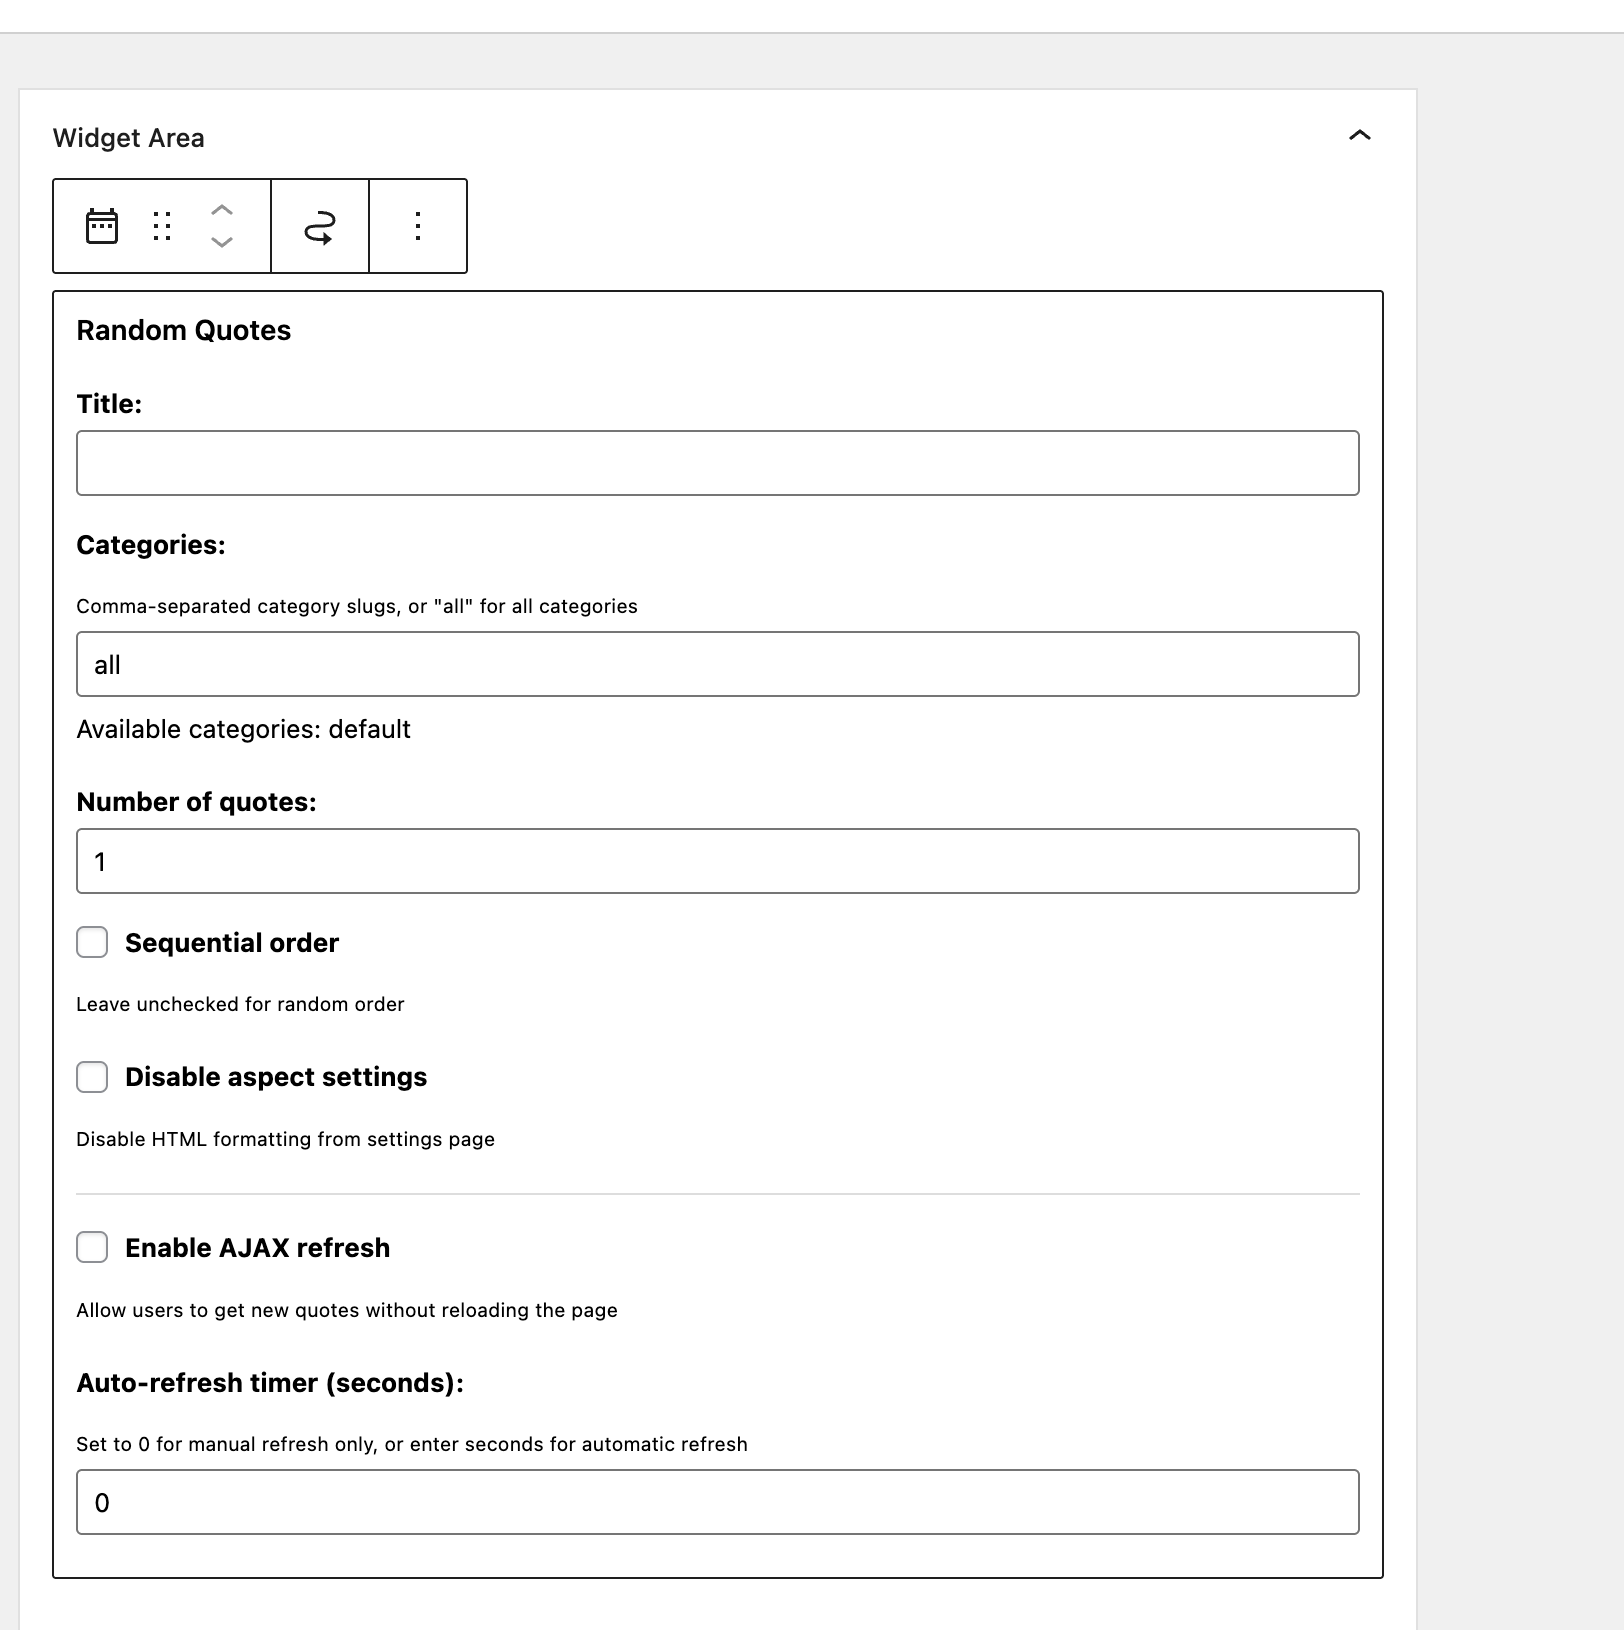Click the Random Quotes widget heading
Image resolution: width=1624 pixels, height=1630 pixels.
[183, 331]
